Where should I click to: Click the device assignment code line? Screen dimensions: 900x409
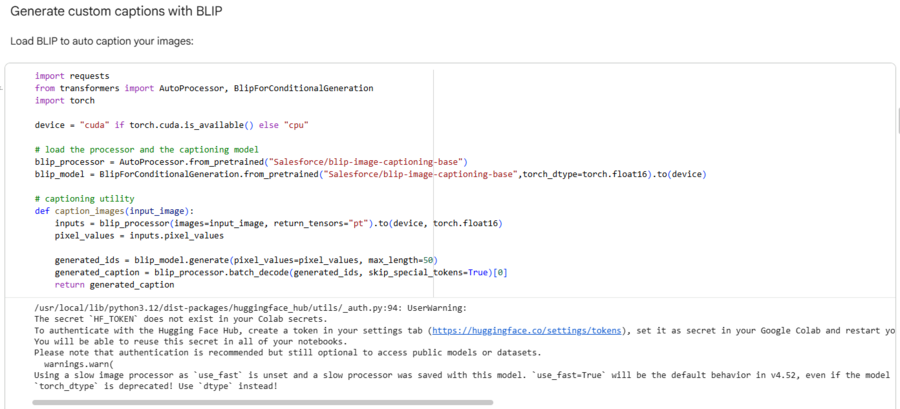(x=170, y=125)
